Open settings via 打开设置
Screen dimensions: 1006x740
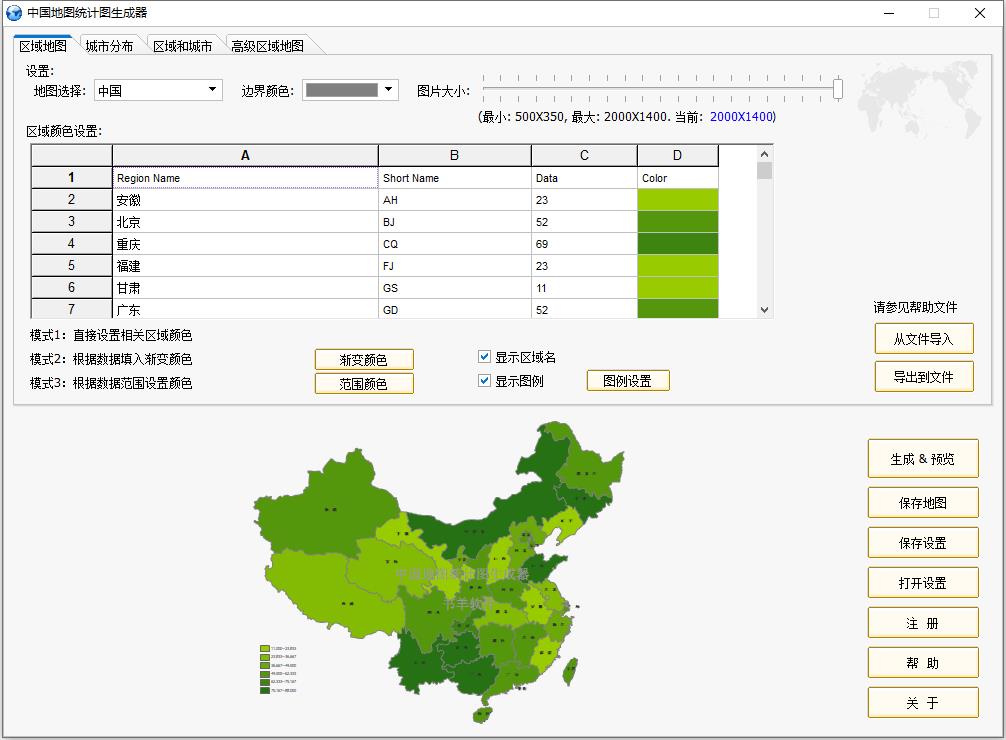(922, 582)
